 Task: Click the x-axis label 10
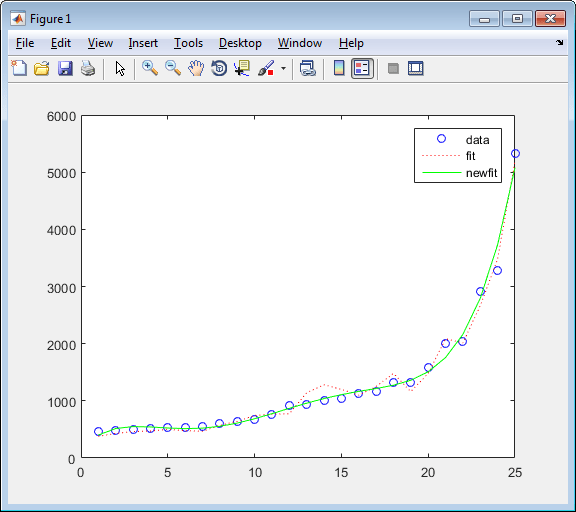(255, 472)
